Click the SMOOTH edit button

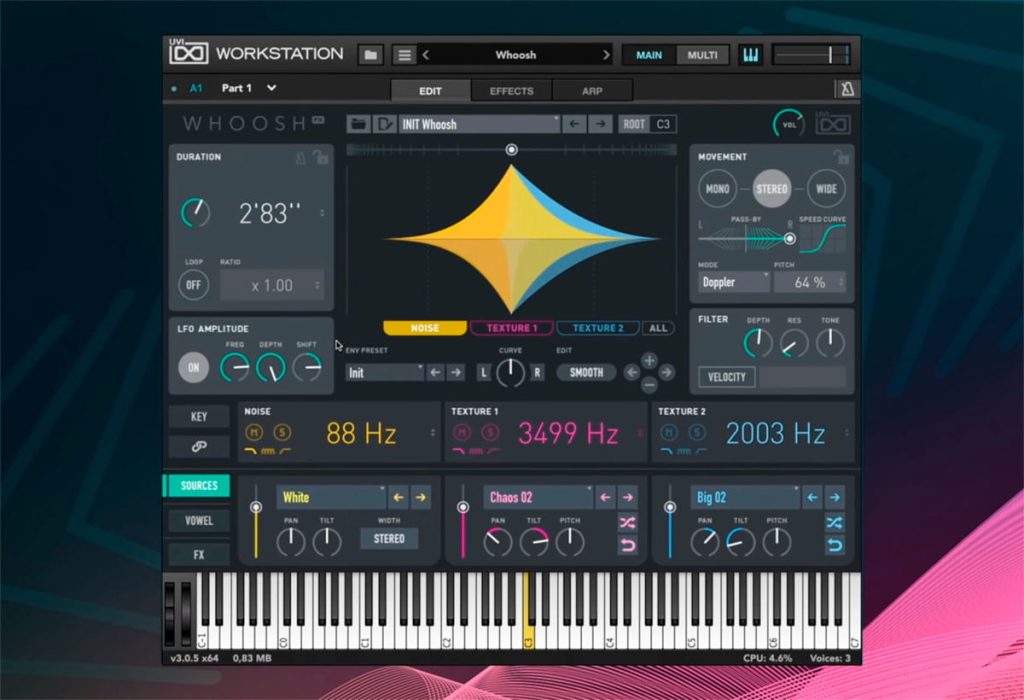(586, 373)
